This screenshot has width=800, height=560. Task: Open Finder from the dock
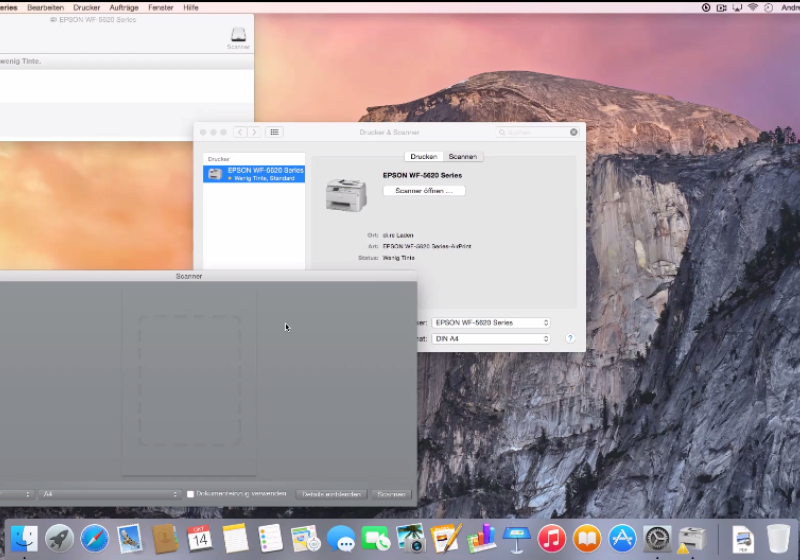24,538
